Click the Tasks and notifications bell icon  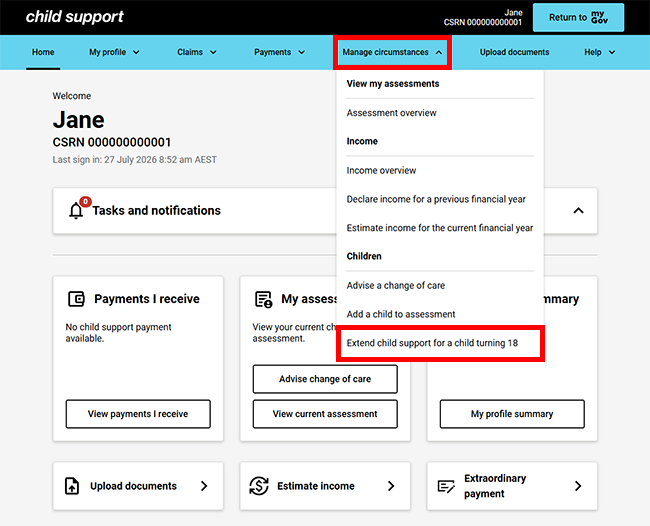tap(76, 211)
